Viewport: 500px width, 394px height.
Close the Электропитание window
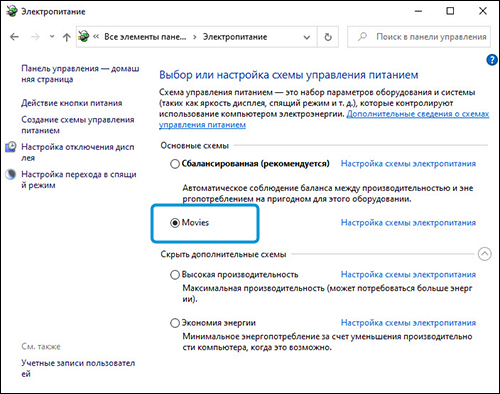(x=483, y=11)
